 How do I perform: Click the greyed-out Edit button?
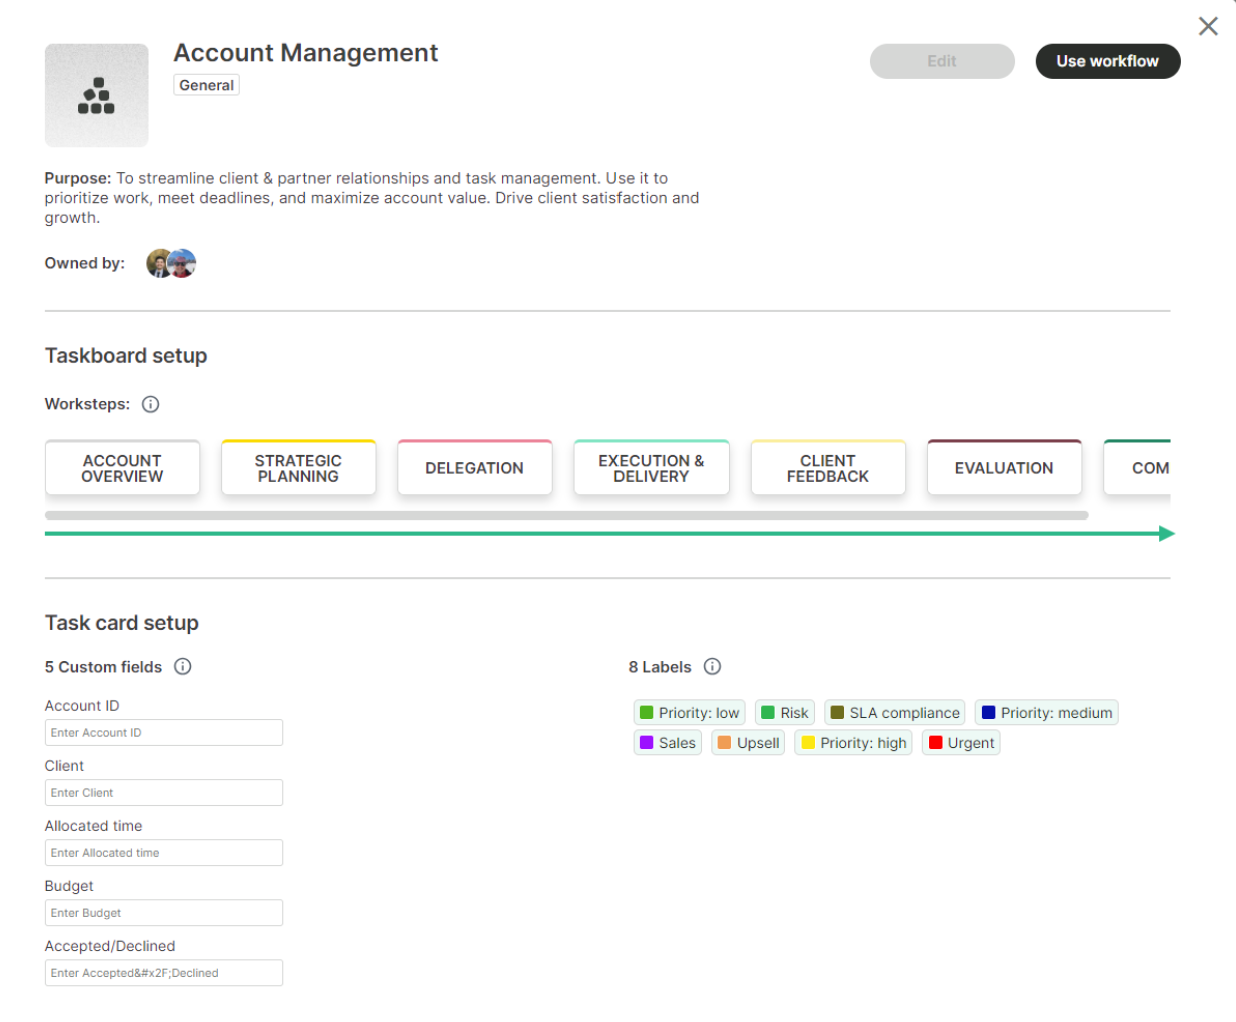coord(941,61)
